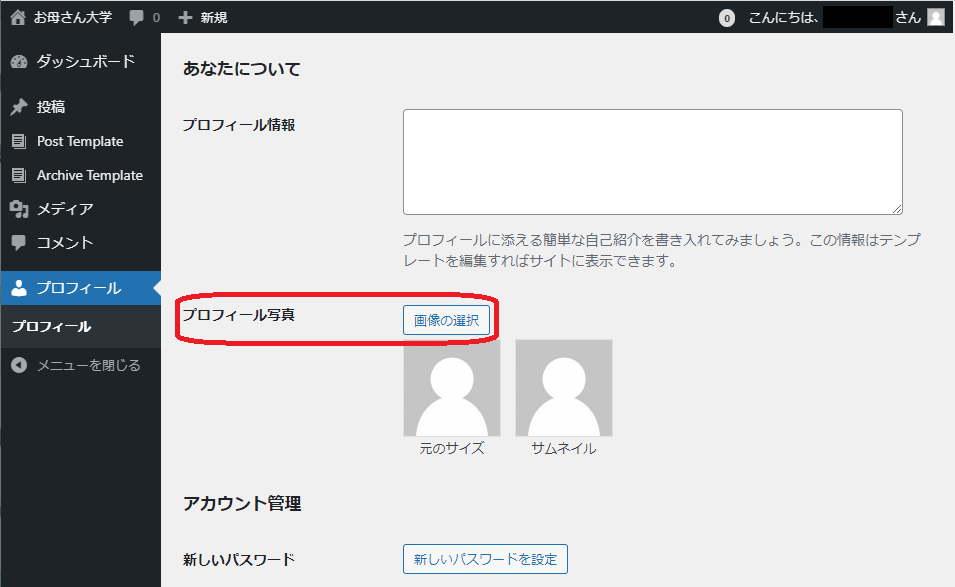Click the プロフィール写真 label

239,315
